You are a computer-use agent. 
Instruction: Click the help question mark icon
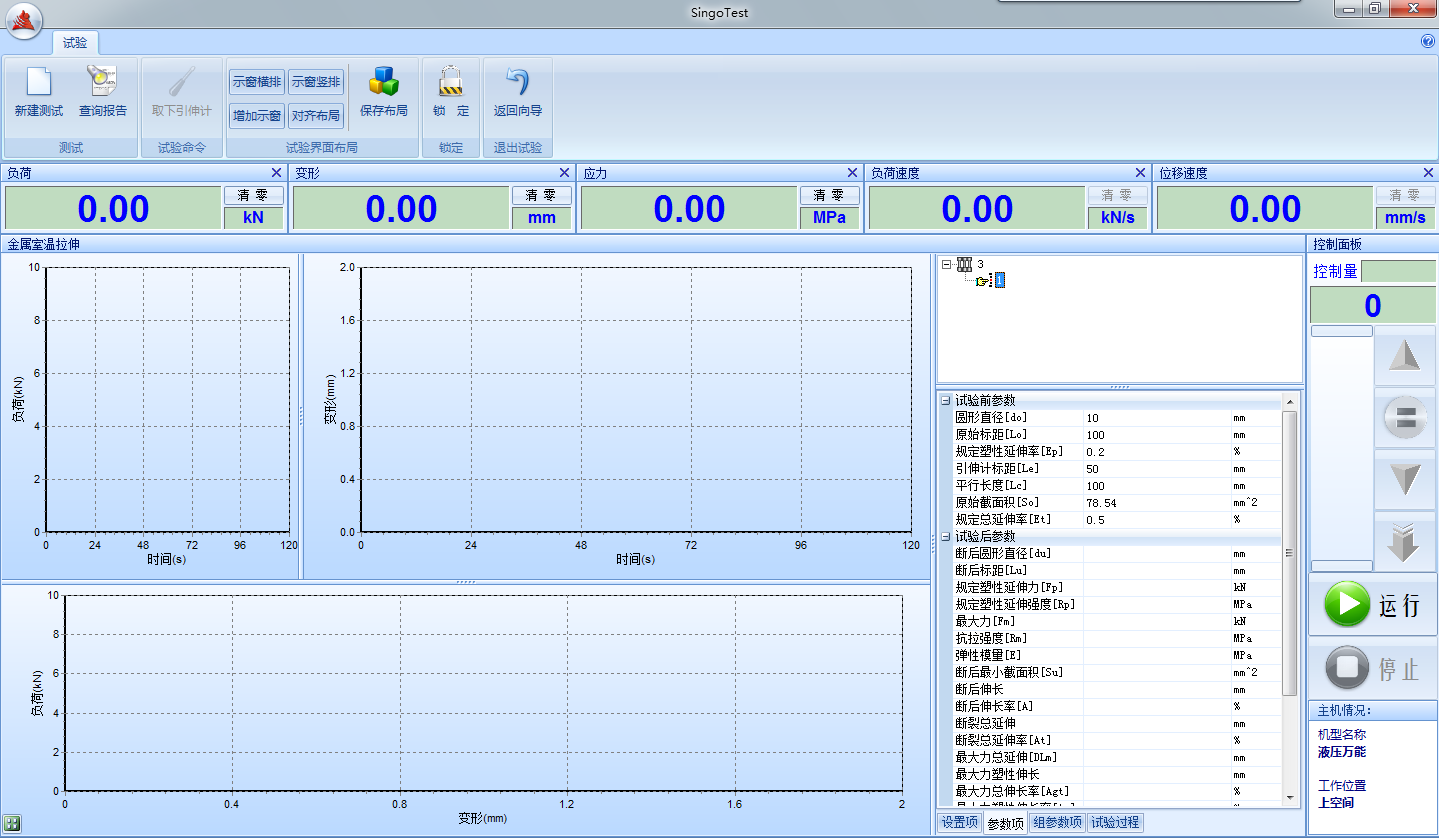click(1427, 42)
